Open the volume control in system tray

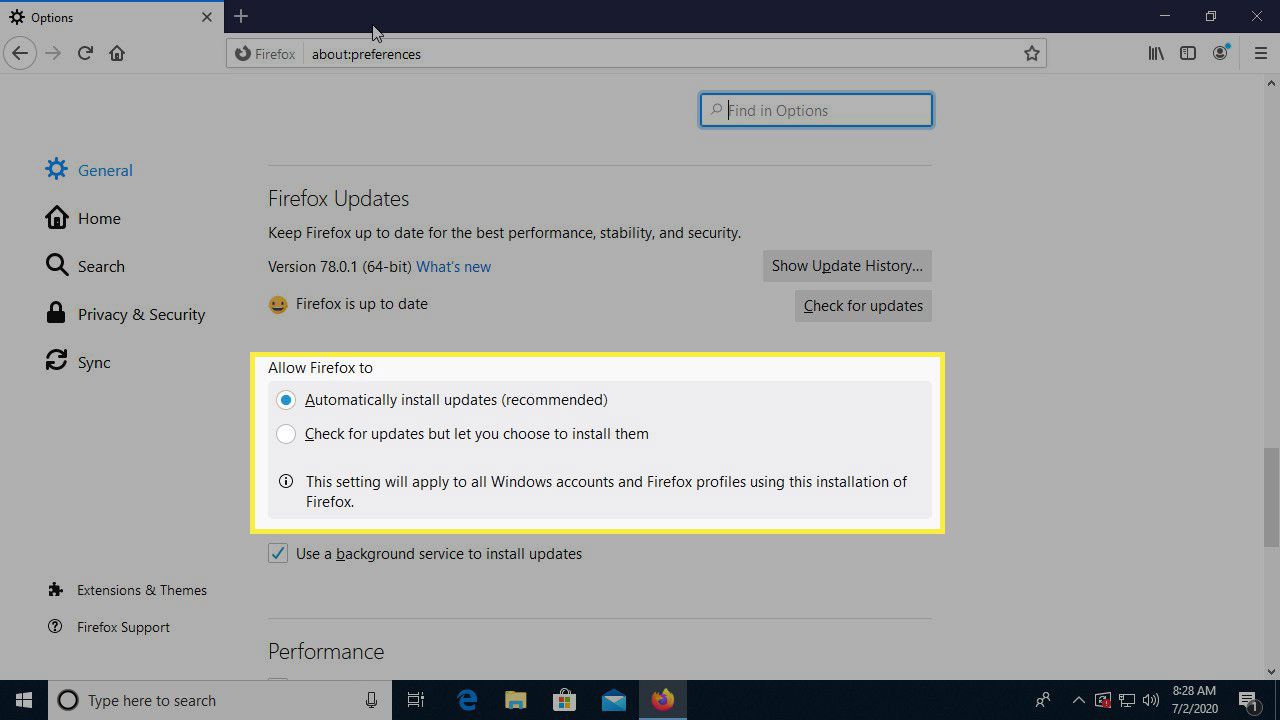pos(1150,700)
